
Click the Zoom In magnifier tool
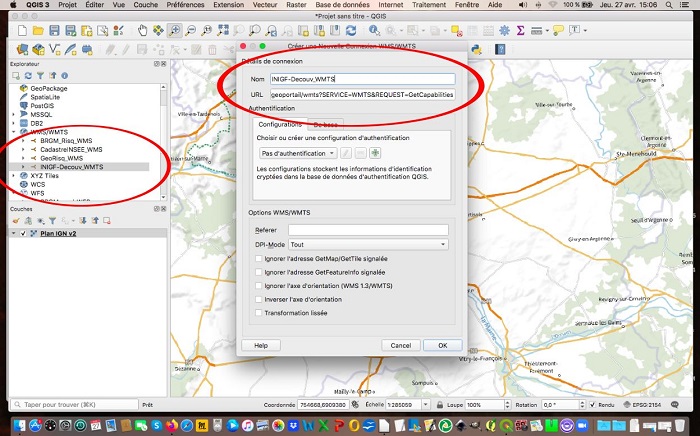(x=175, y=30)
